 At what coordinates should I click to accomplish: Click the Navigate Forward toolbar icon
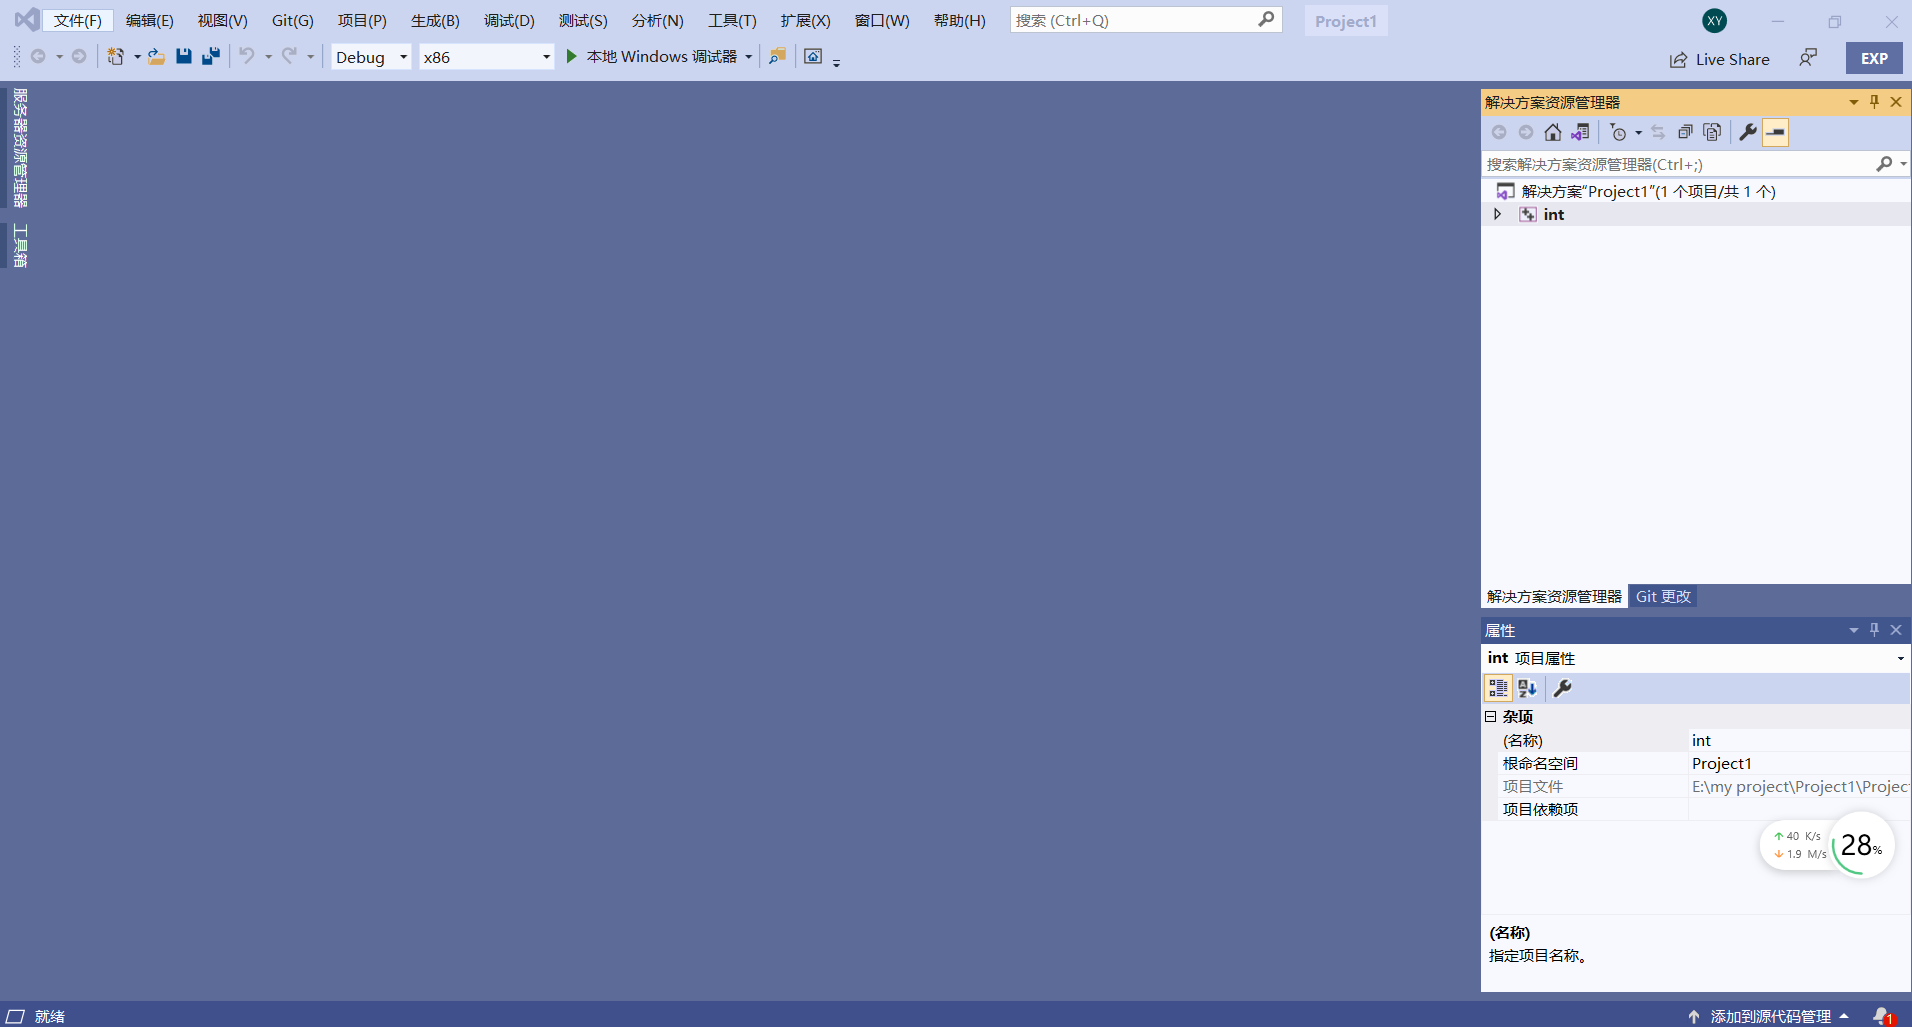[79, 57]
